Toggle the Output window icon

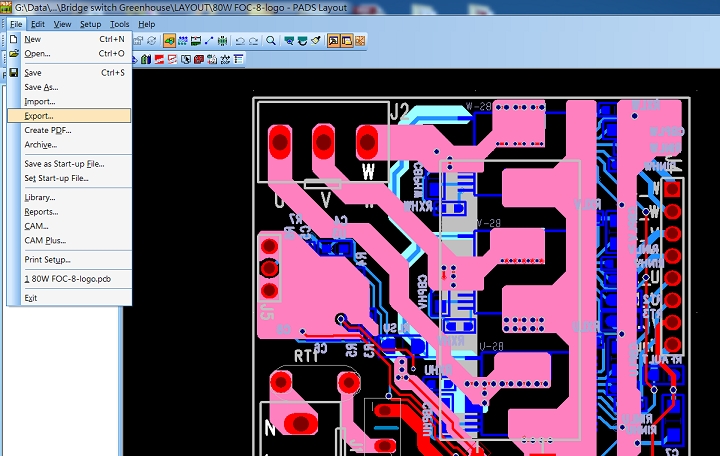point(346,41)
